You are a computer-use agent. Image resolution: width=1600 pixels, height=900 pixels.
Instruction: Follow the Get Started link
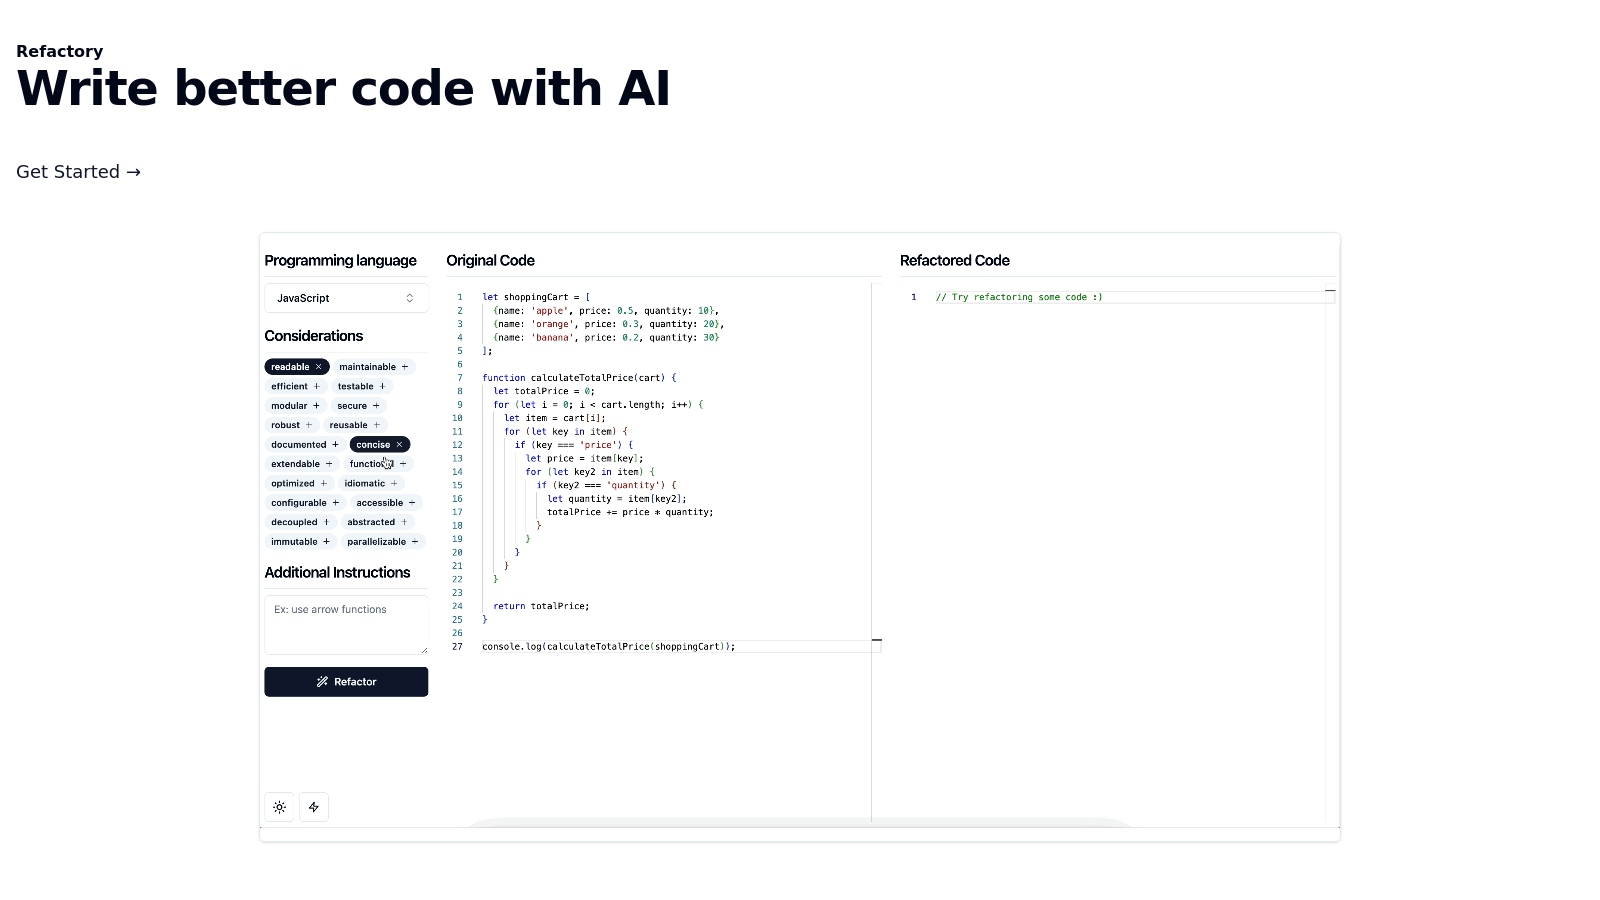coord(78,172)
